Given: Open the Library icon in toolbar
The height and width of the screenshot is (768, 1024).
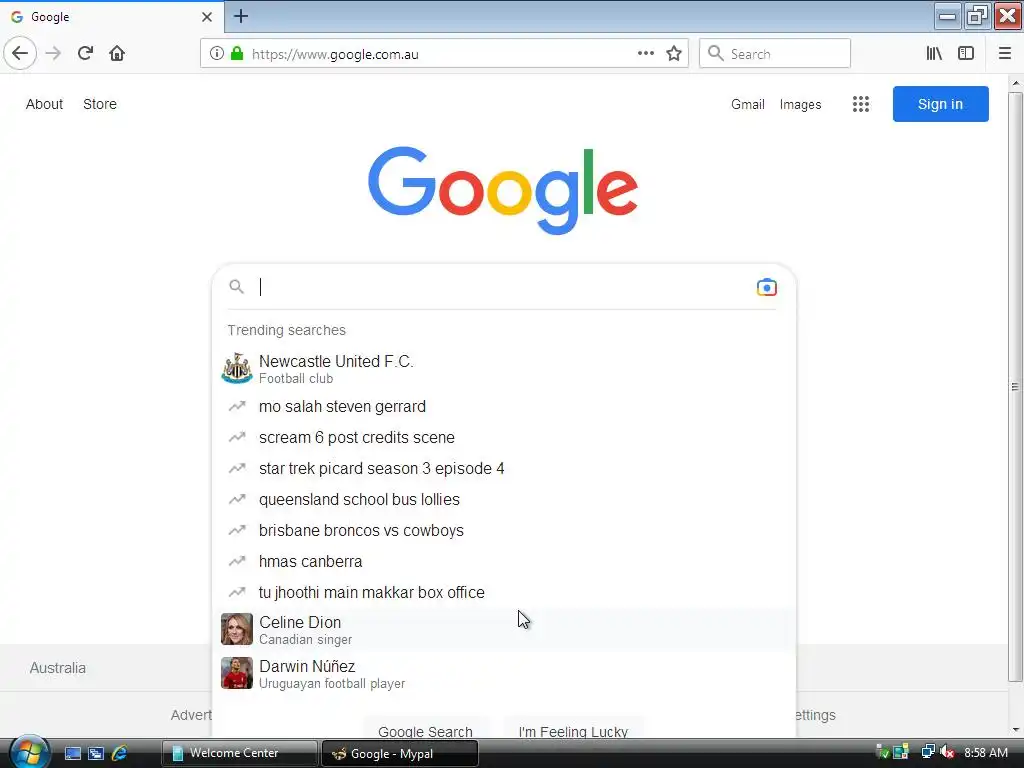Looking at the screenshot, I should (x=934, y=54).
